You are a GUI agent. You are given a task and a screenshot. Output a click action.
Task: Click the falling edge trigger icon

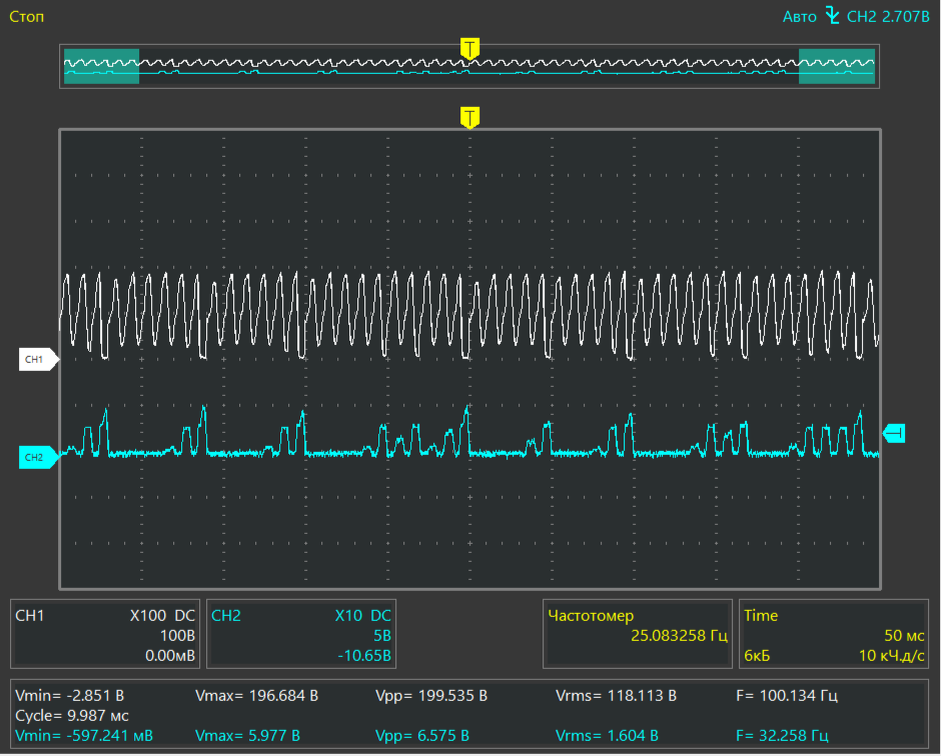coord(832,16)
